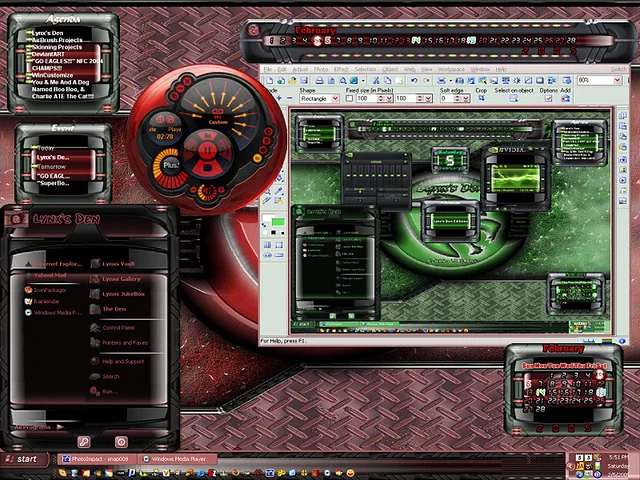
Task: Open the File menu in PhotoImpact
Action: 267,69
